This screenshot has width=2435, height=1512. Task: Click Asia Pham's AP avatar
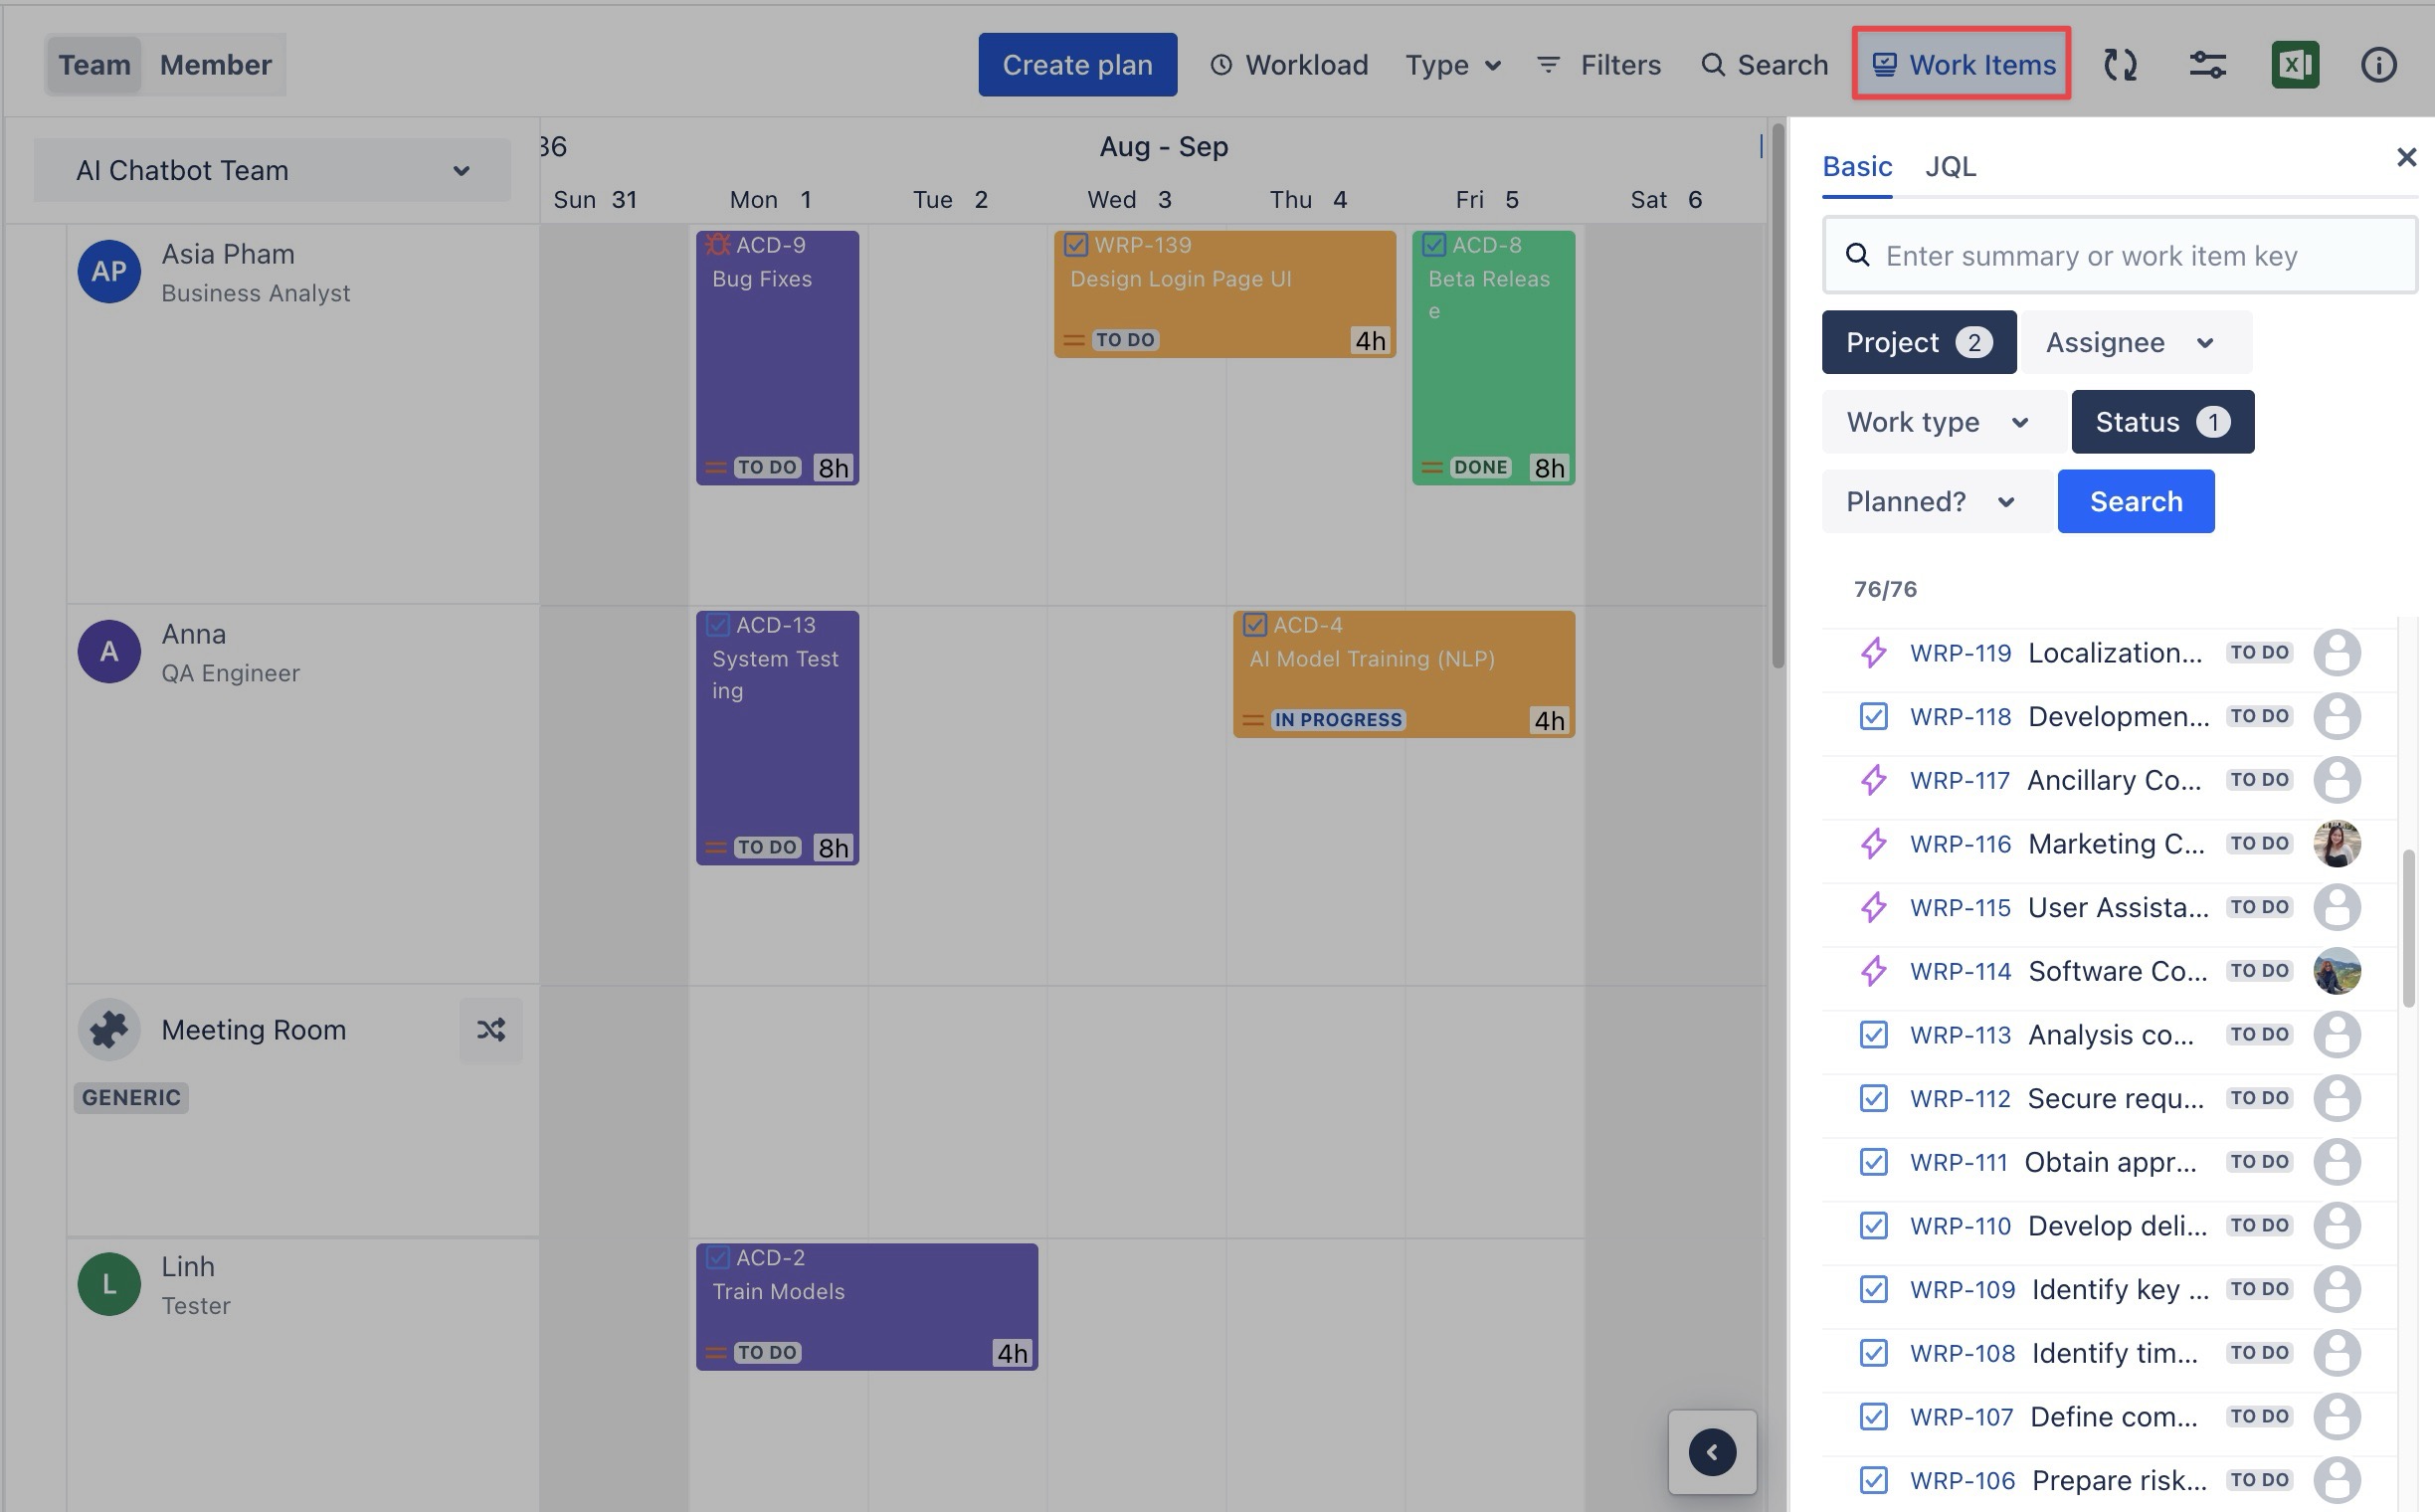point(109,271)
